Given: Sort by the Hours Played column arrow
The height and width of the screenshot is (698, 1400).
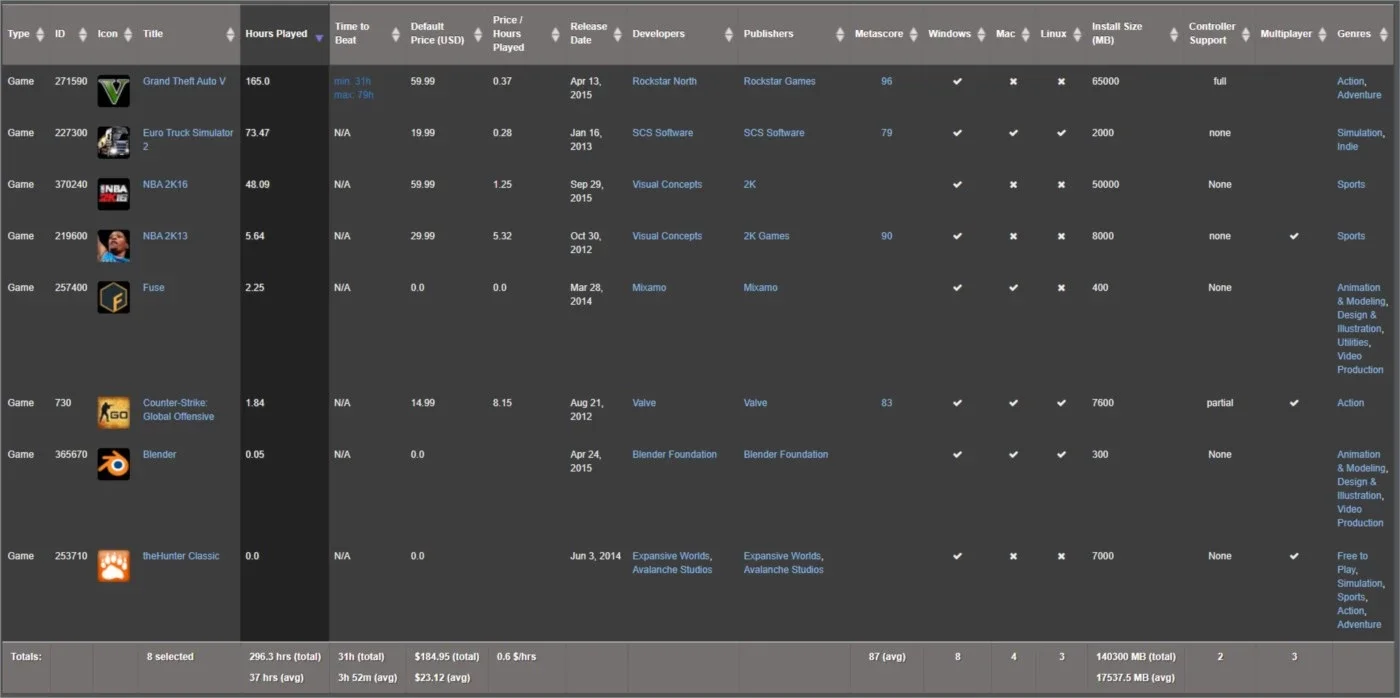Looking at the screenshot, I should click(319, 38).
